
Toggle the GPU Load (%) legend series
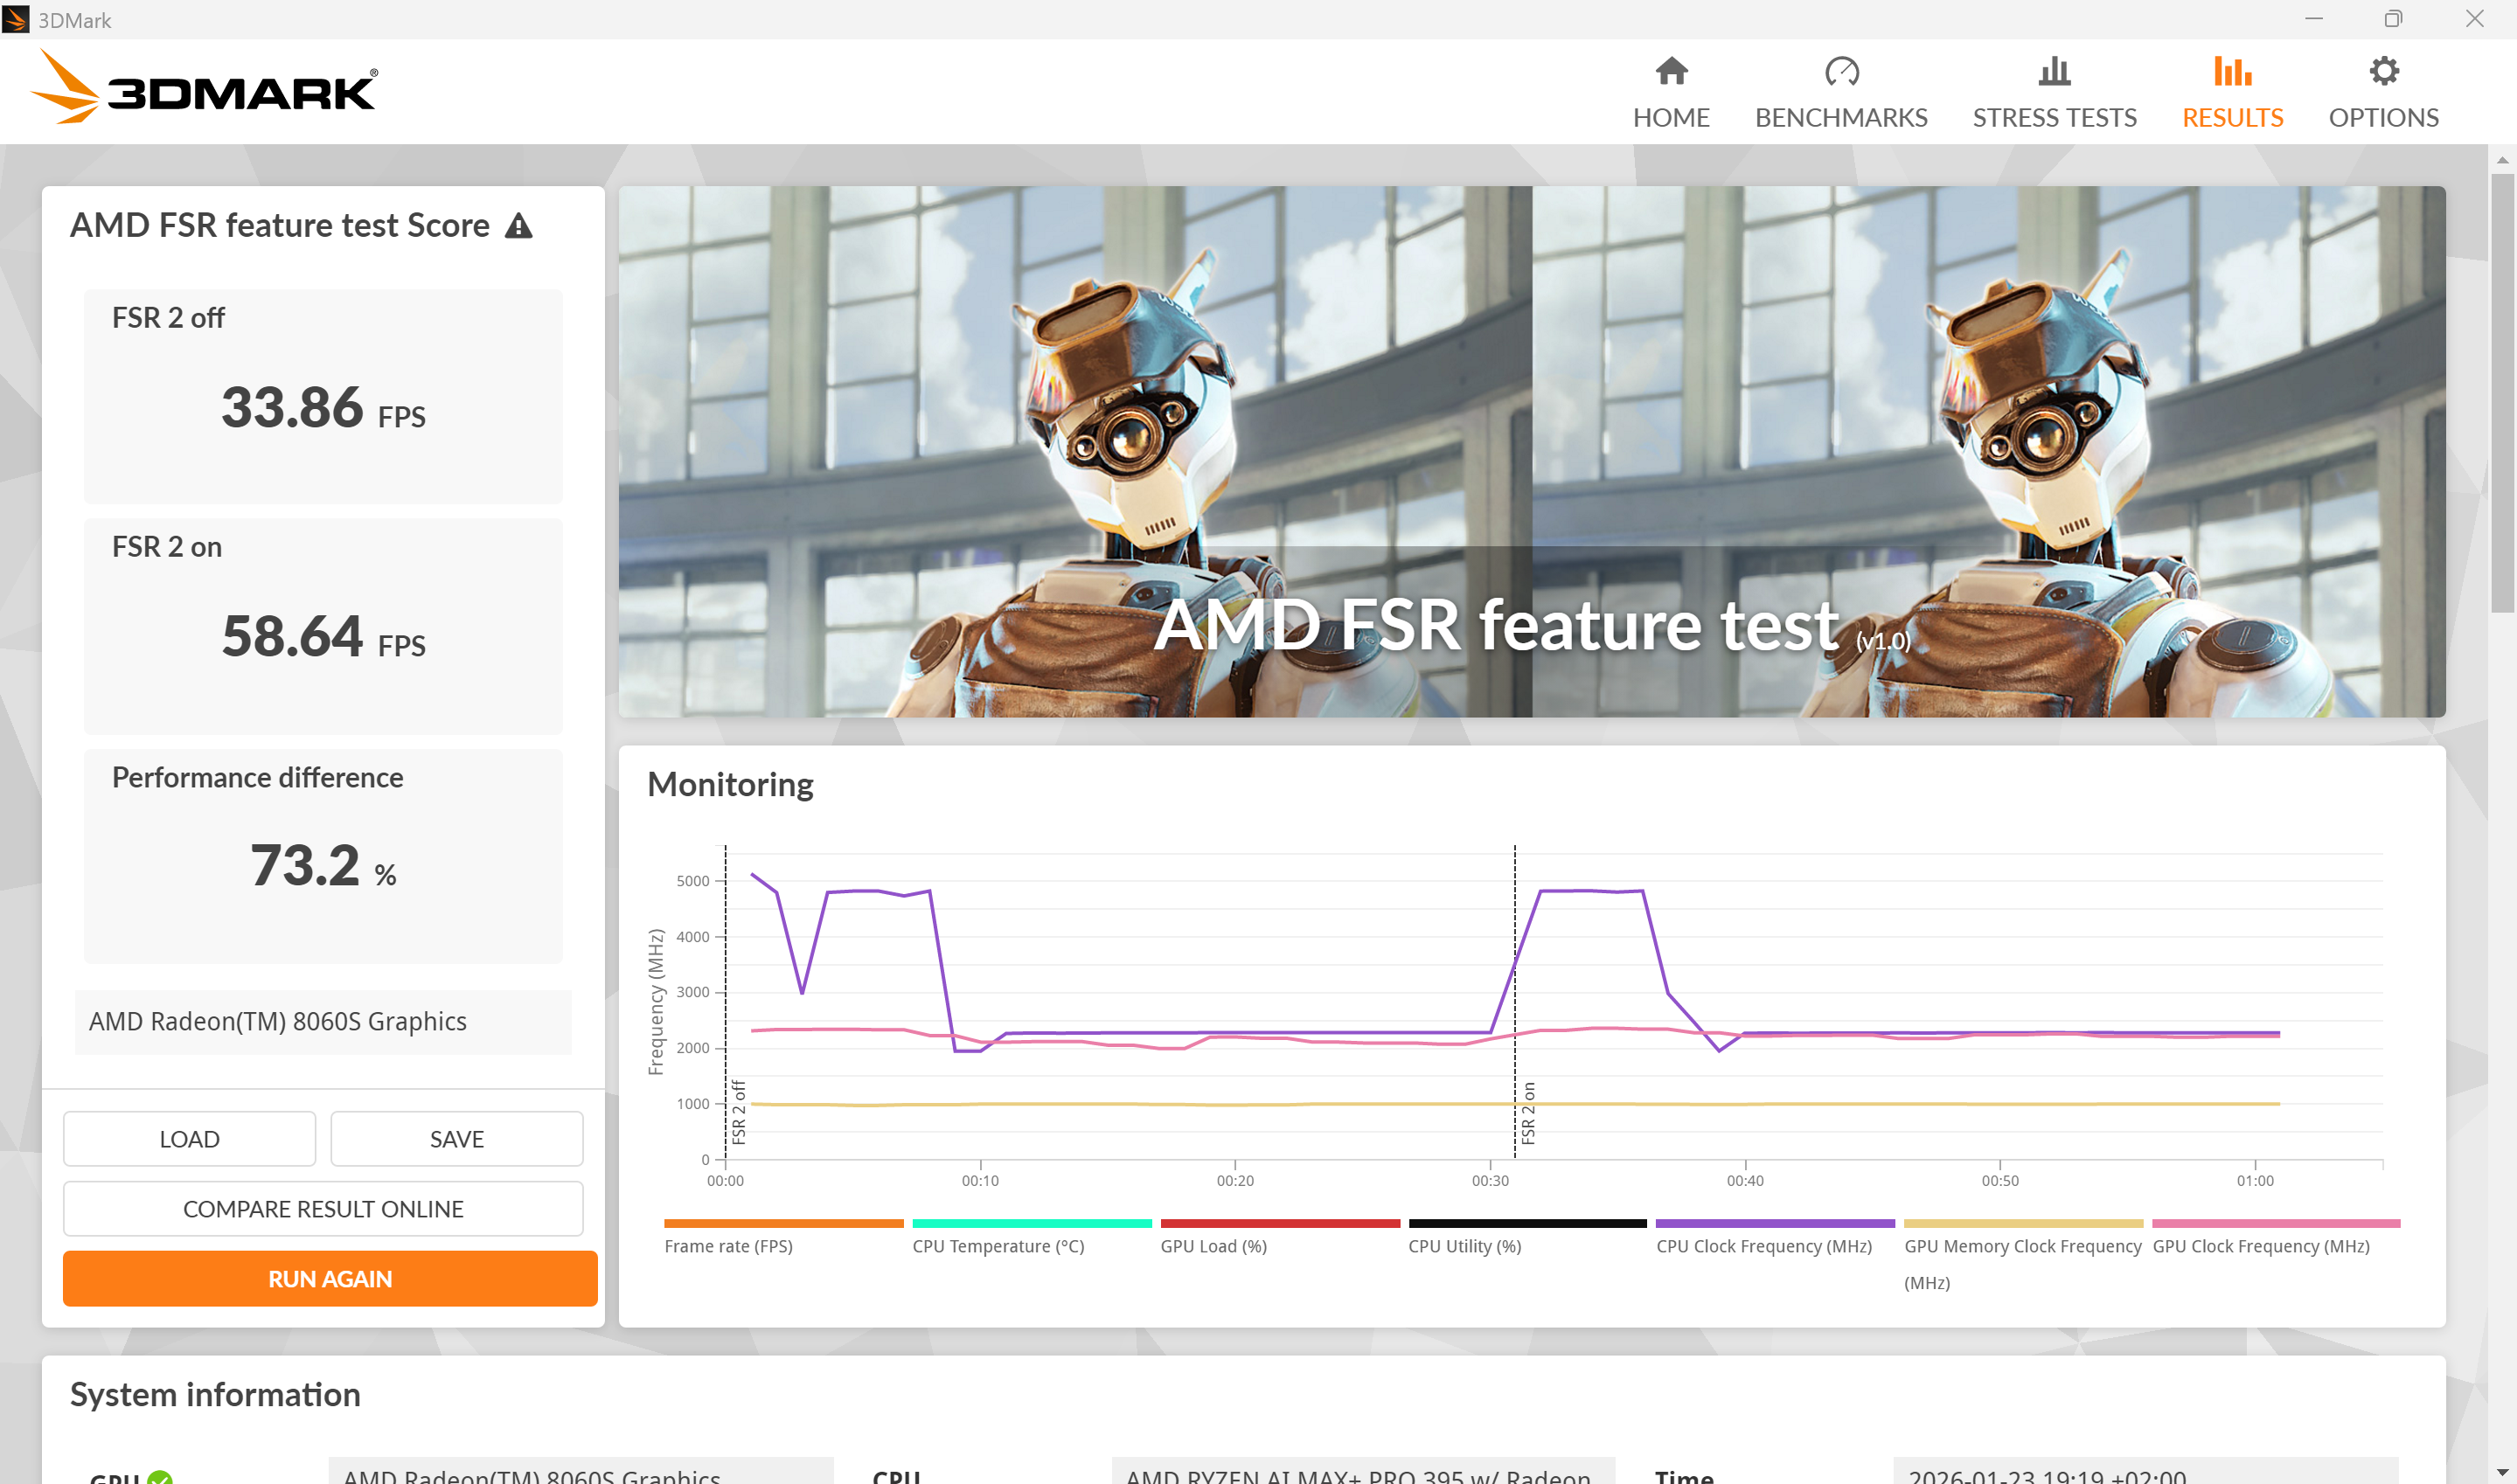click(x=1213, y=1246)
